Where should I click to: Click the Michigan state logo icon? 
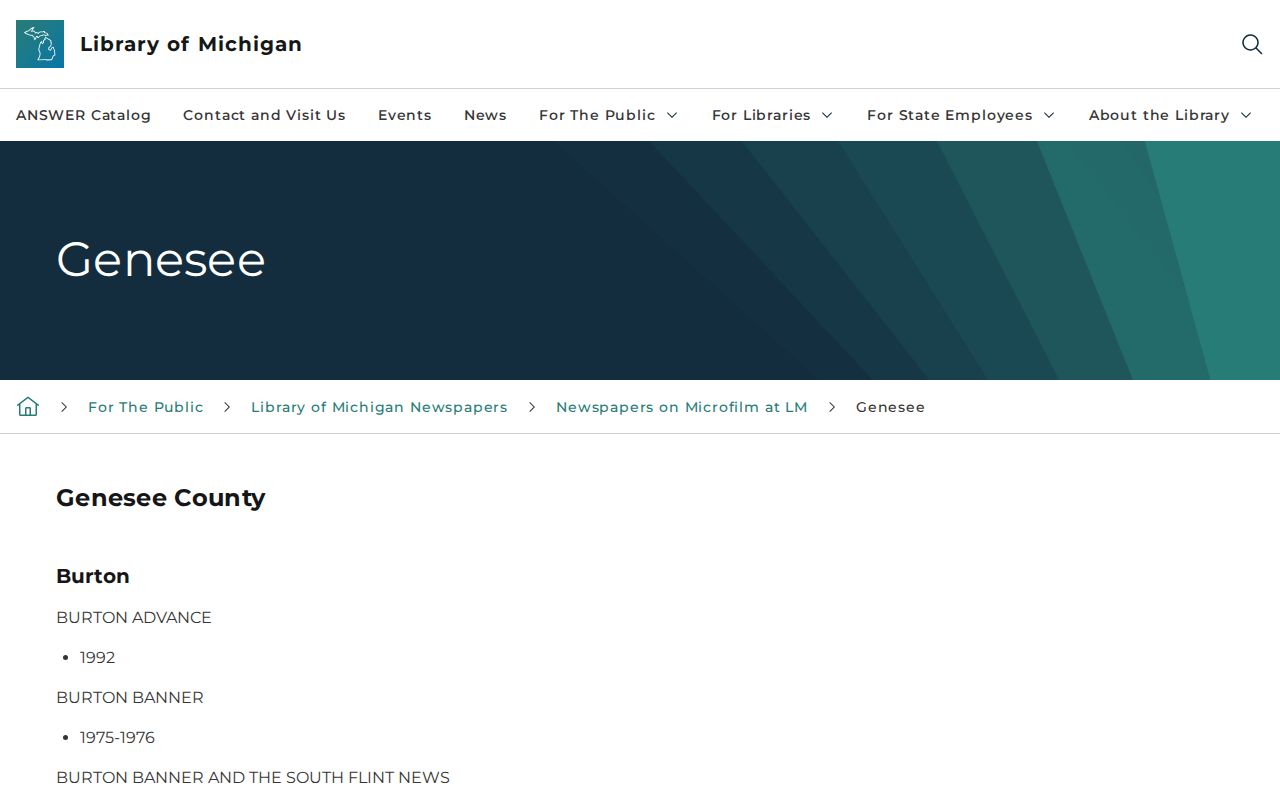coord(40,44)
